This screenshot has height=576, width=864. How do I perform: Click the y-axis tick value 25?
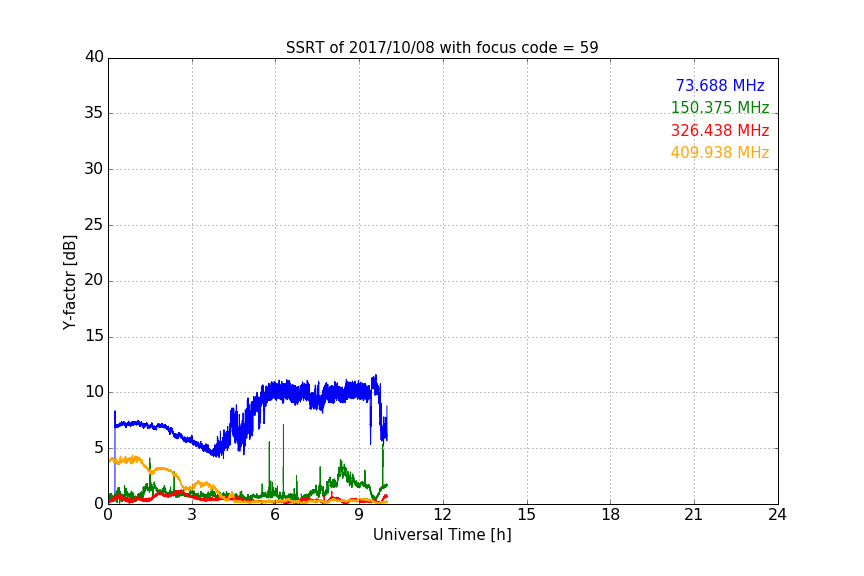(94, 224)
